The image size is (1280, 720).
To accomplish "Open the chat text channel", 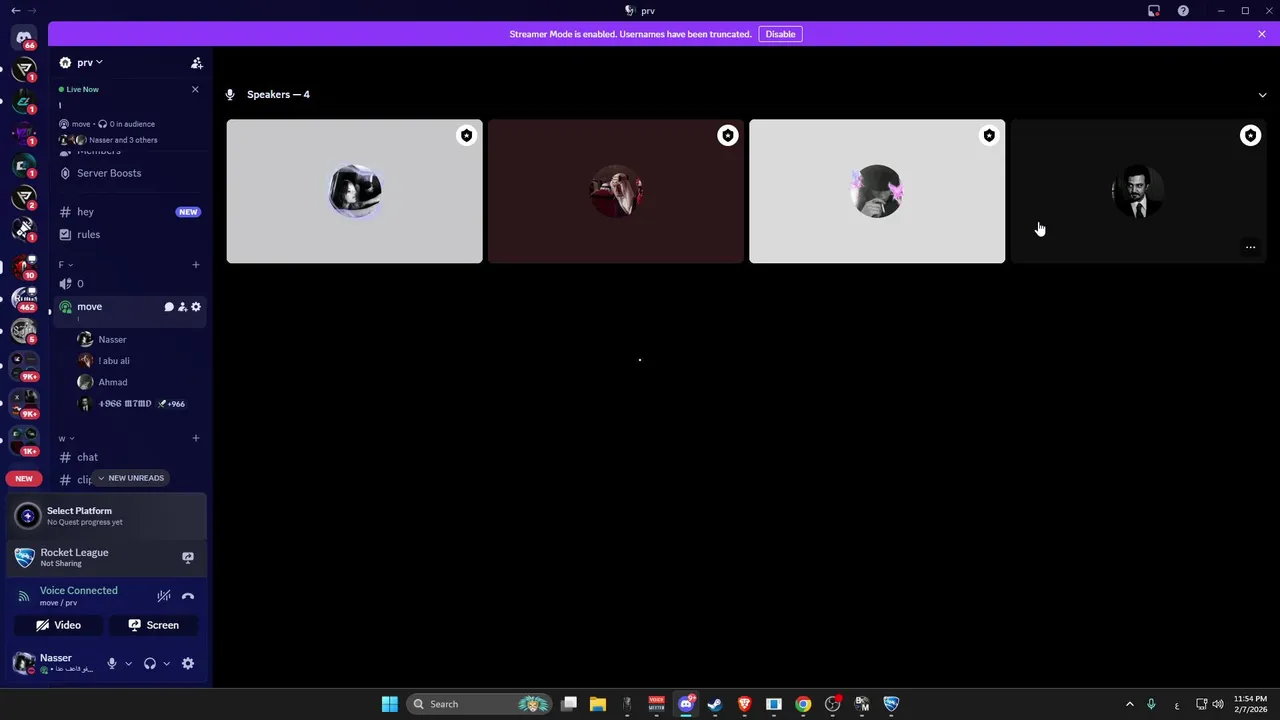I will [x=130, y=457].
